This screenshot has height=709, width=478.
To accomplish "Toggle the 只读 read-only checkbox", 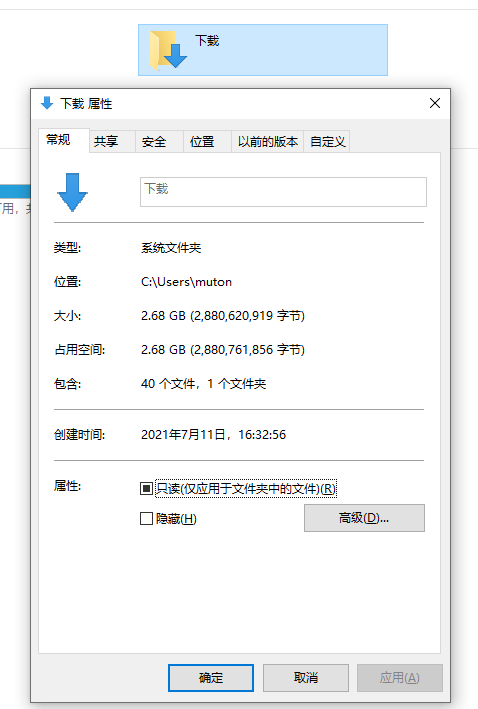I will pos(146,488).
